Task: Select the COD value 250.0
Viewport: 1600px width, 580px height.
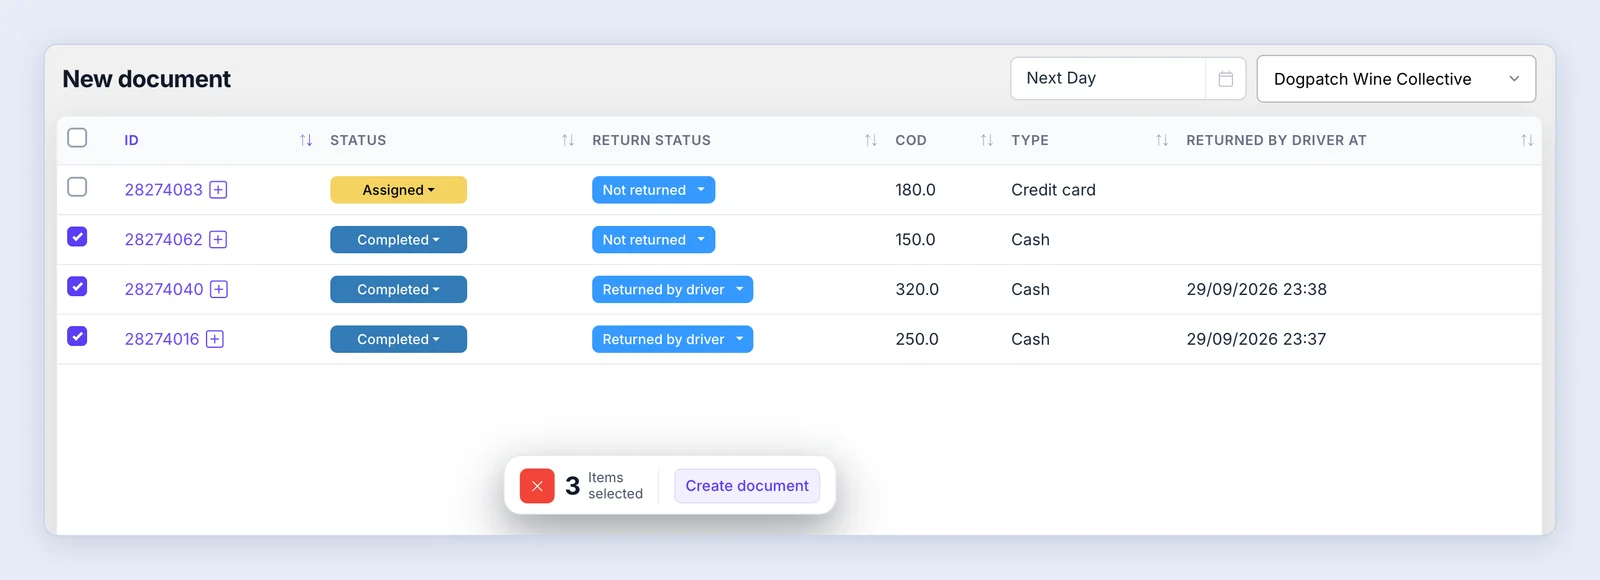Action: pos(917,339)
